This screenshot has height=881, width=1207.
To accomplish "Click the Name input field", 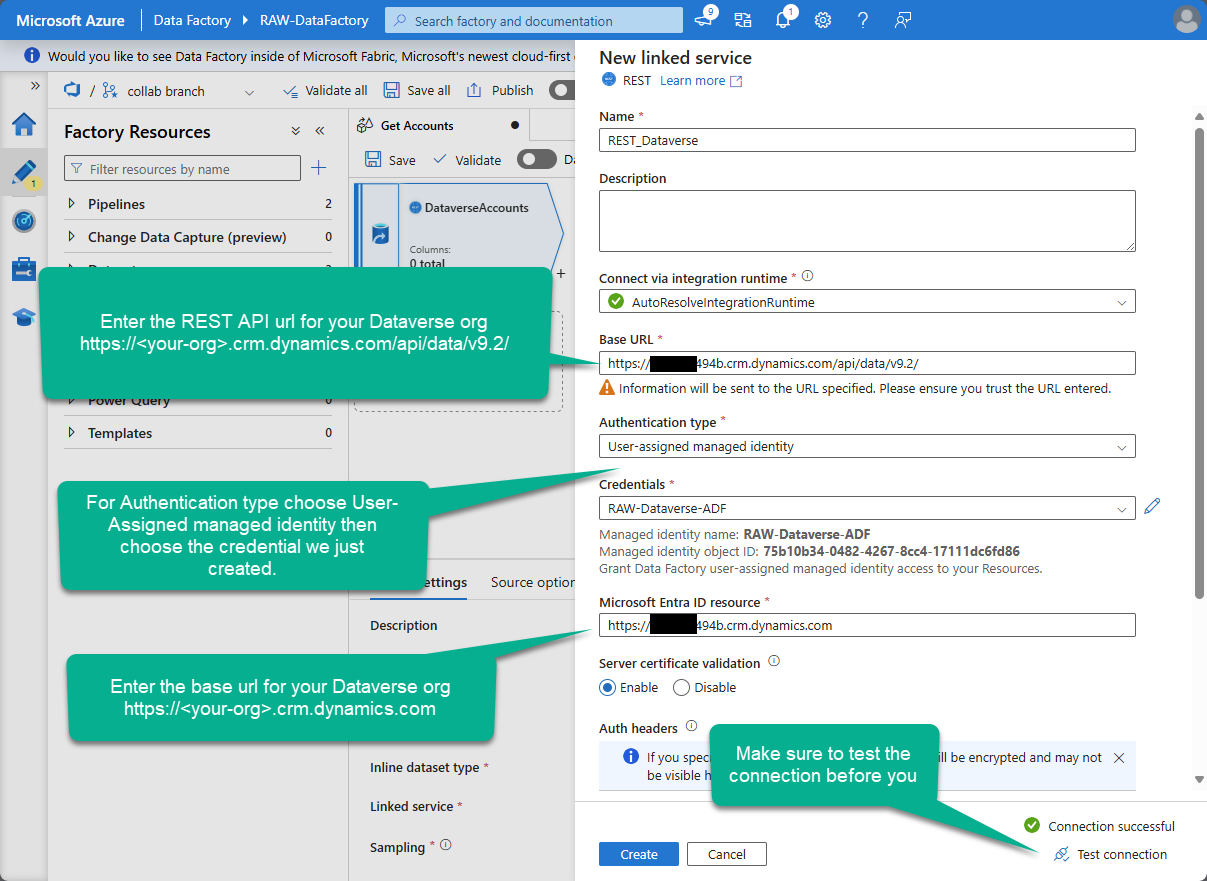I will 867,140.
